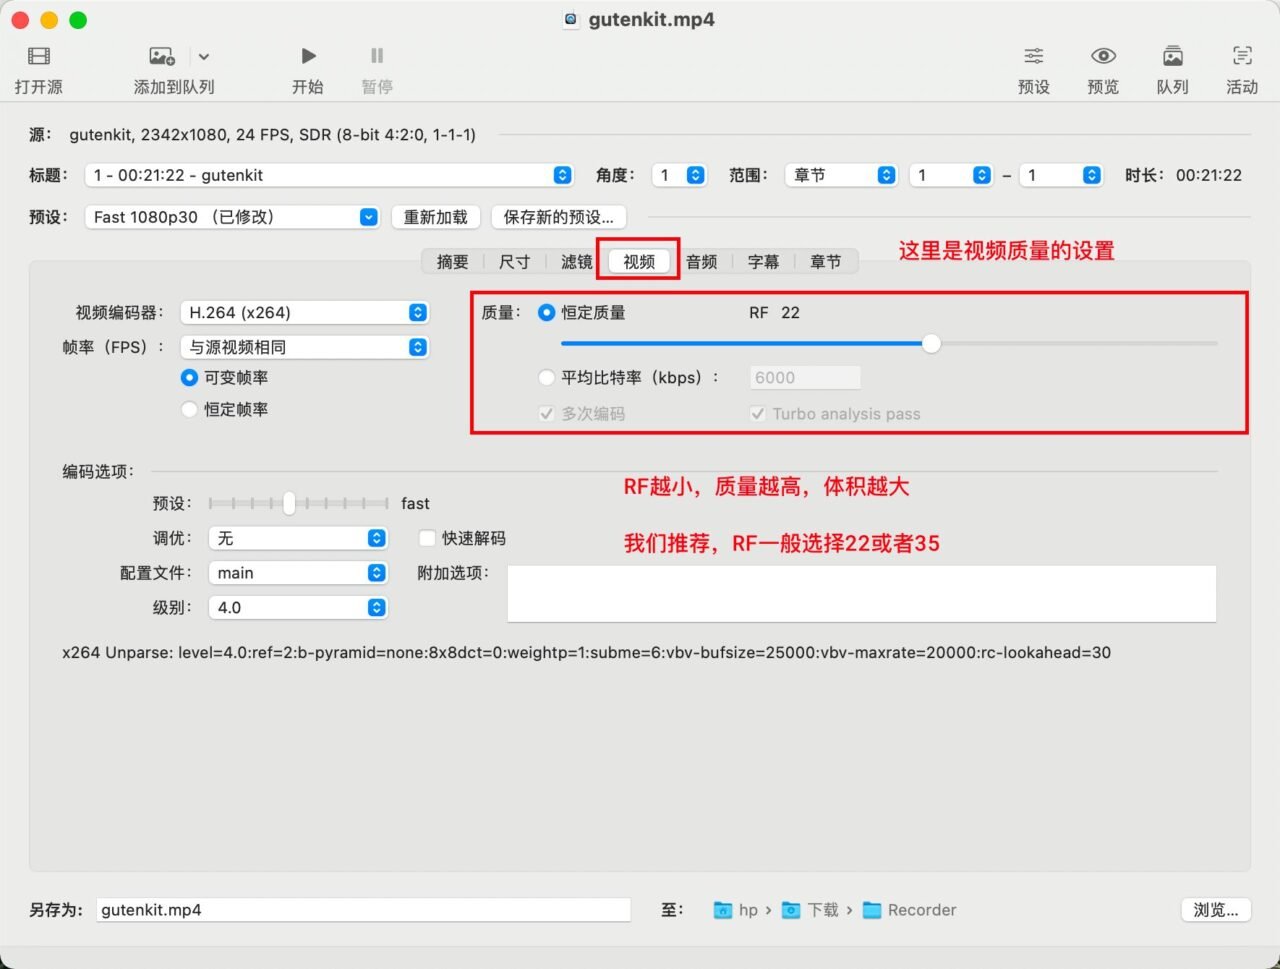Click the Open Source (打开源) film icon

coord(39,57)
